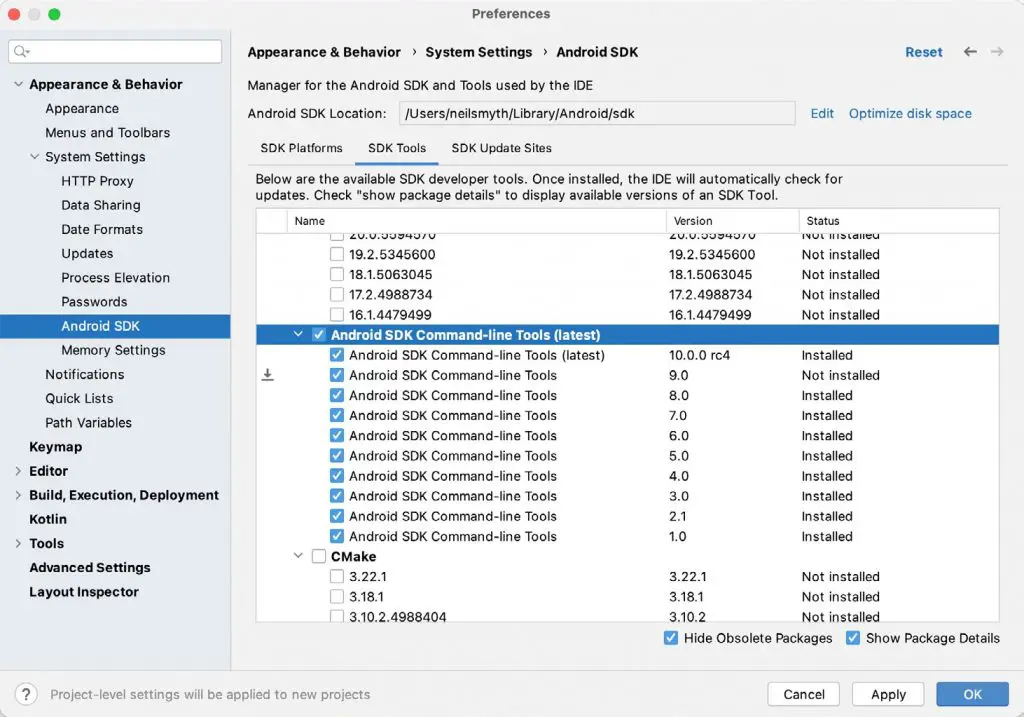Expand the CMake tree node
1024x717 pixels.
[297, 556]
